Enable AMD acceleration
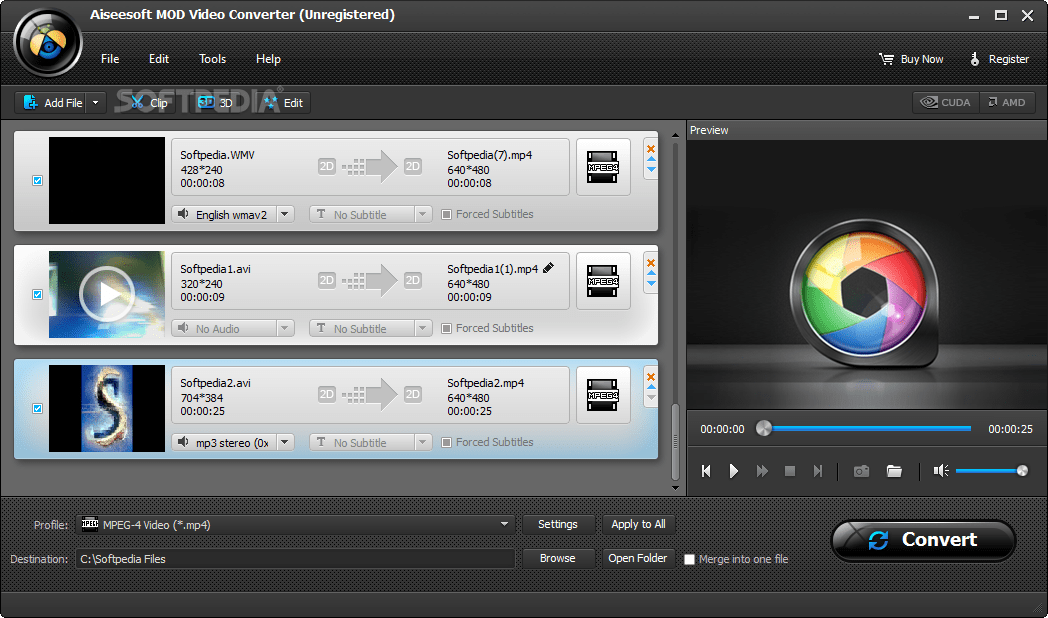 pyautogui.click(x=1006, y=101)
